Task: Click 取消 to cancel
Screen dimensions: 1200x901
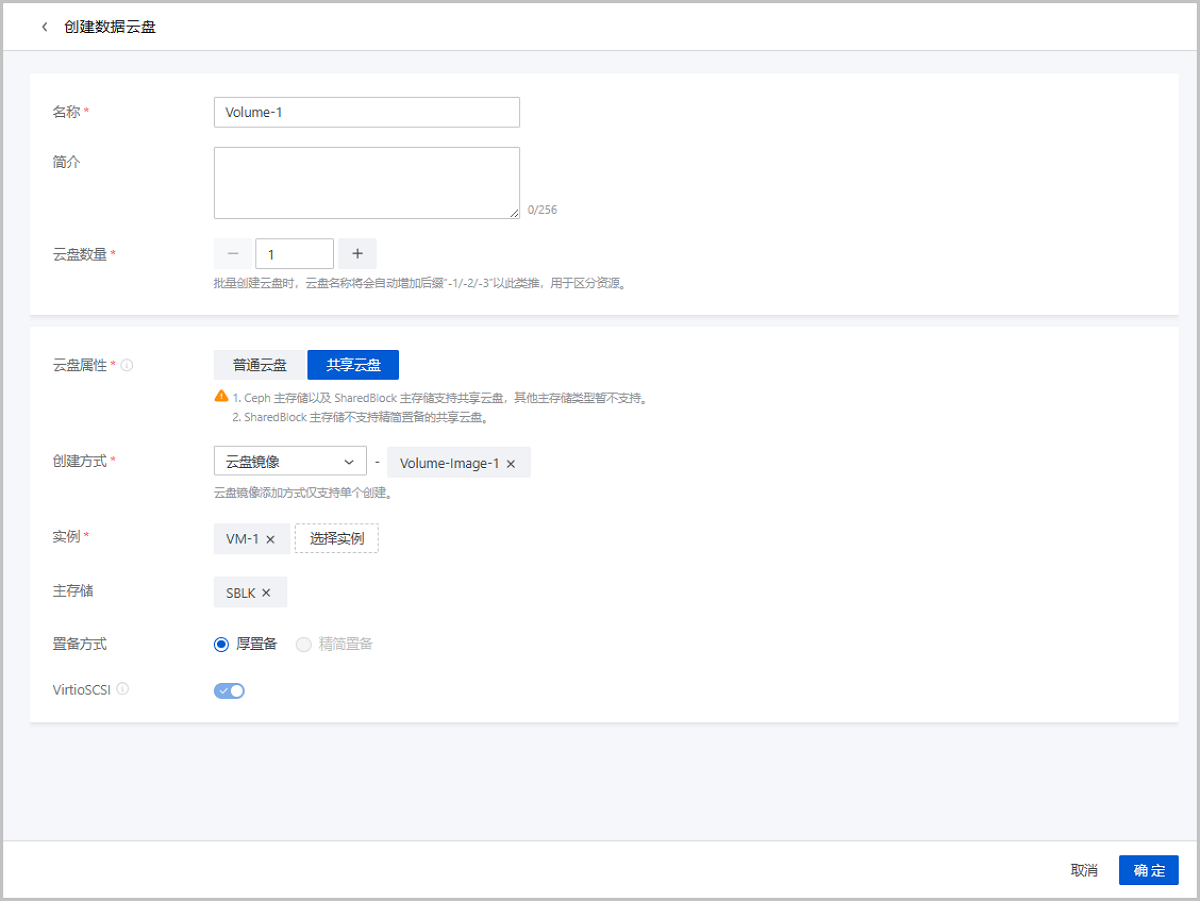Action: coord(1084,870)
